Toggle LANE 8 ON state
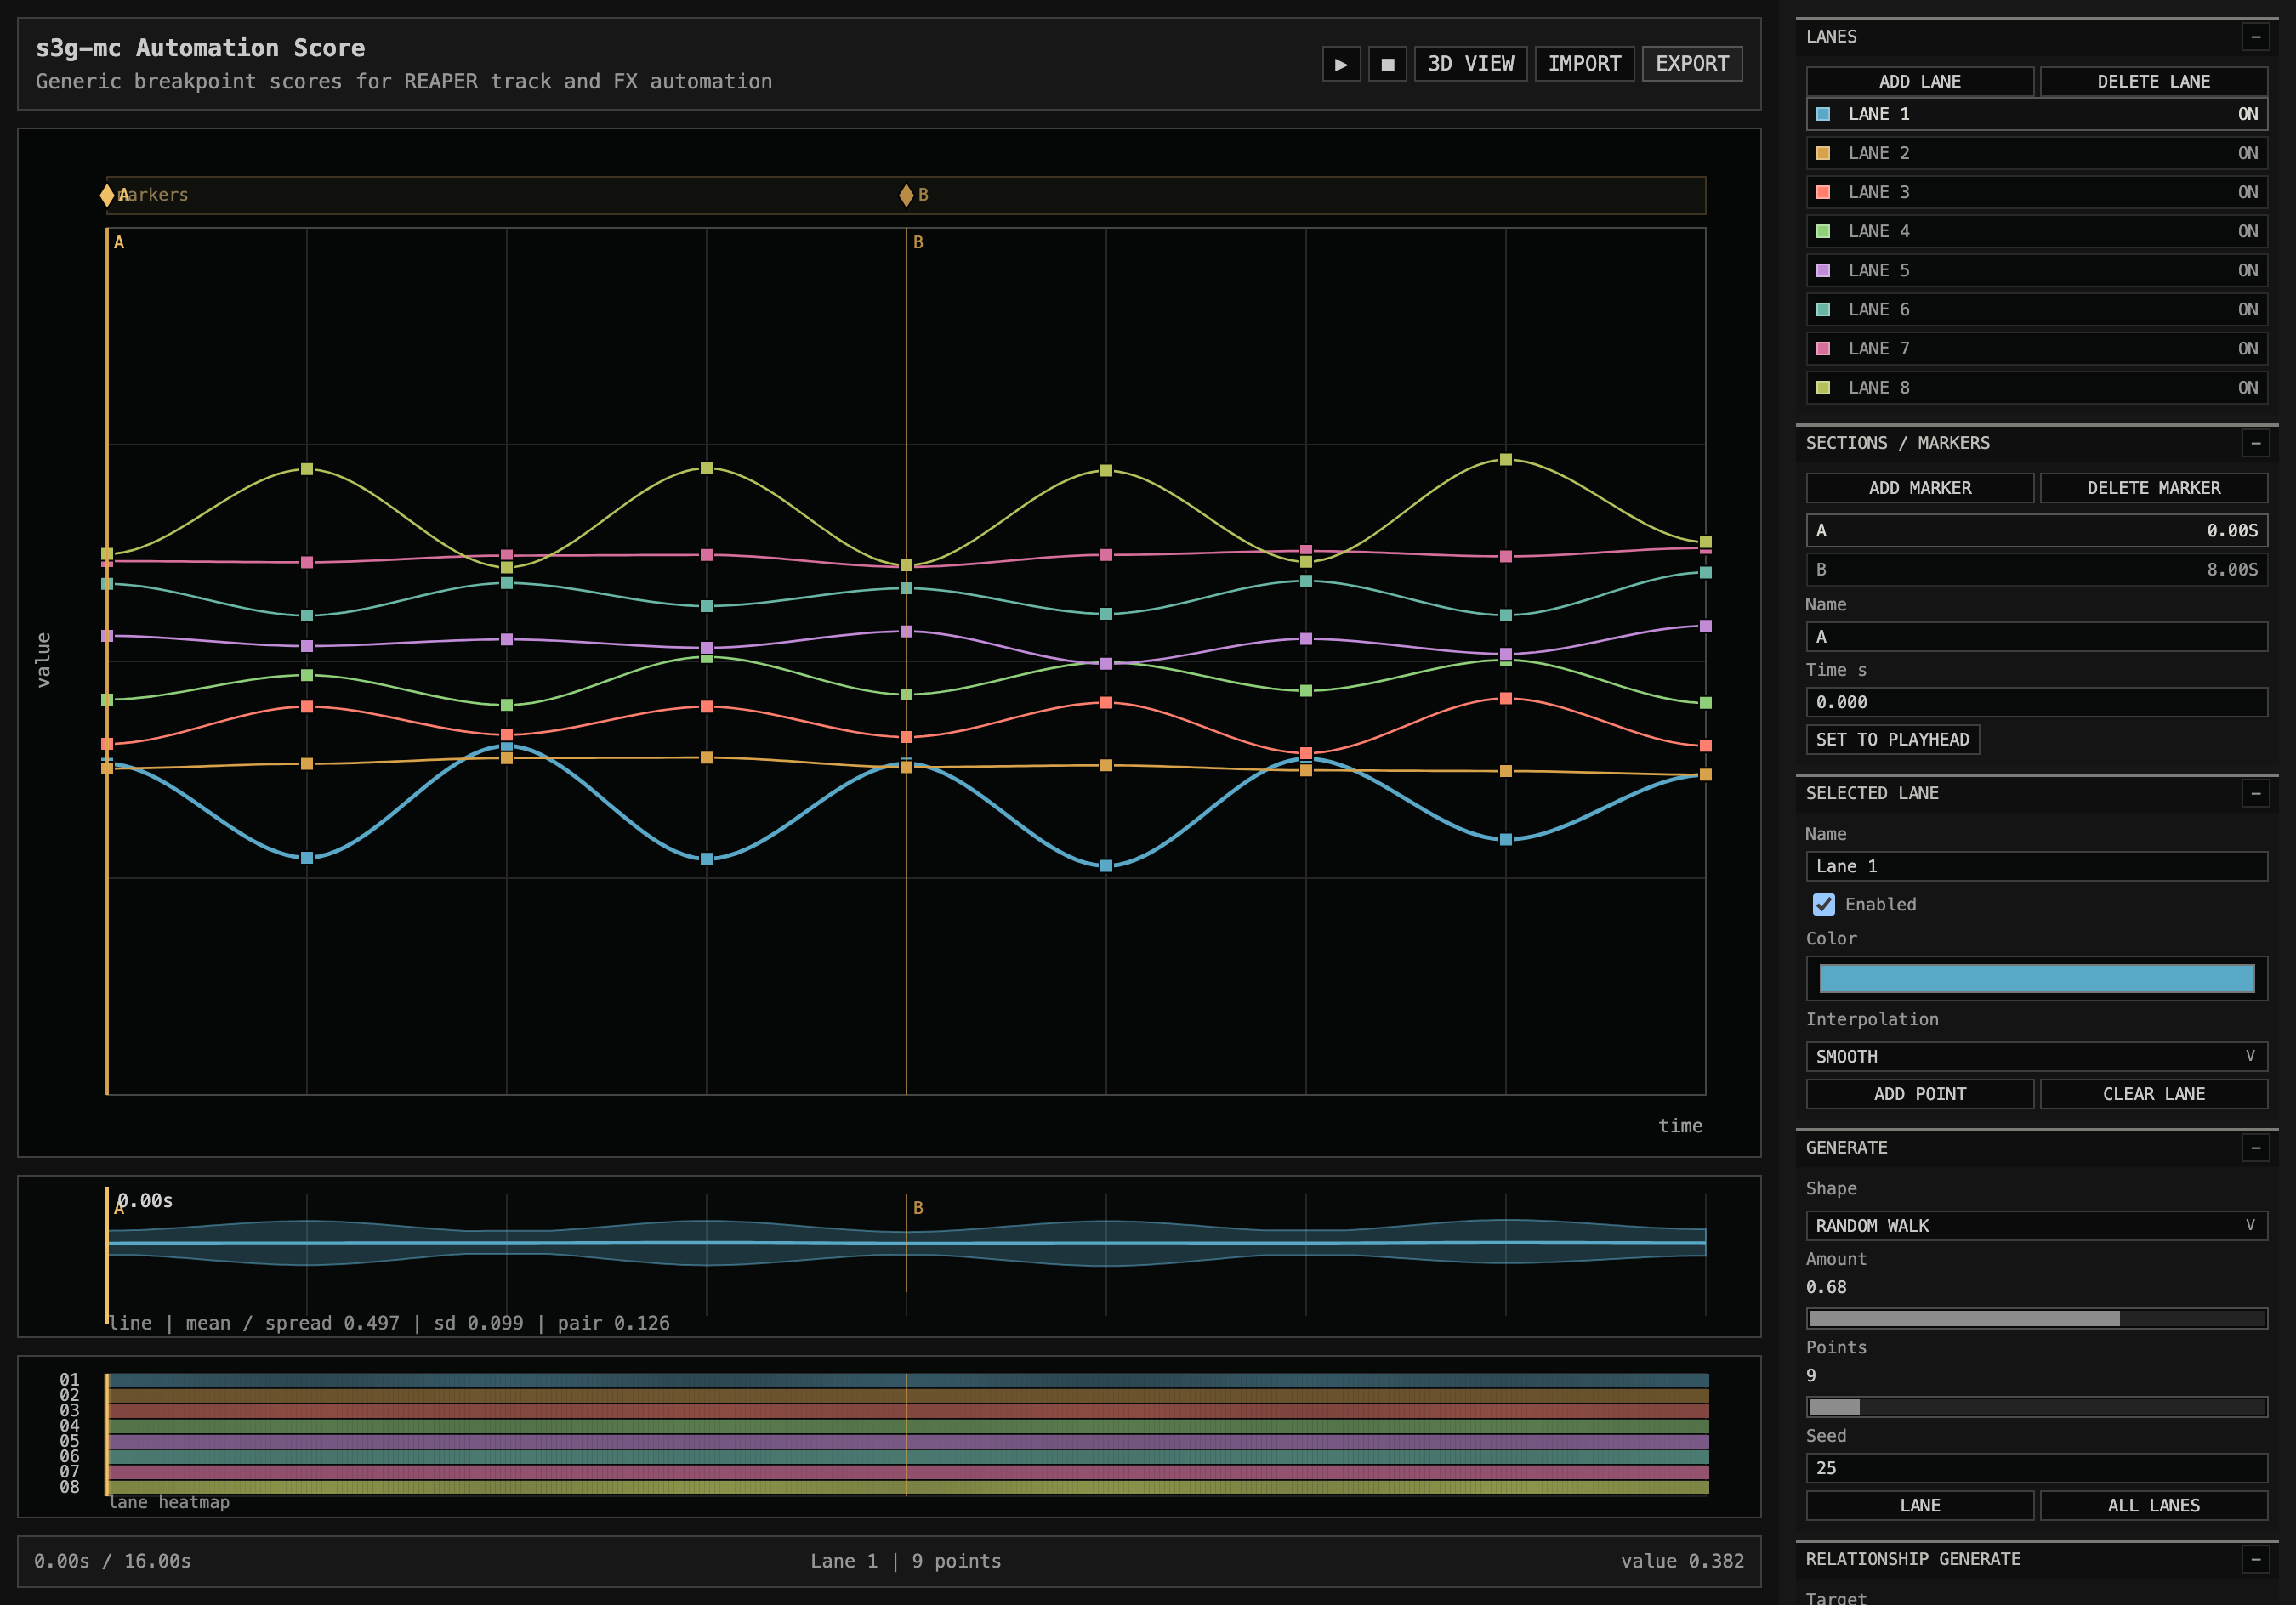The width and height of the screenshot is (2296, 1605). click(x=2247, y=387)
